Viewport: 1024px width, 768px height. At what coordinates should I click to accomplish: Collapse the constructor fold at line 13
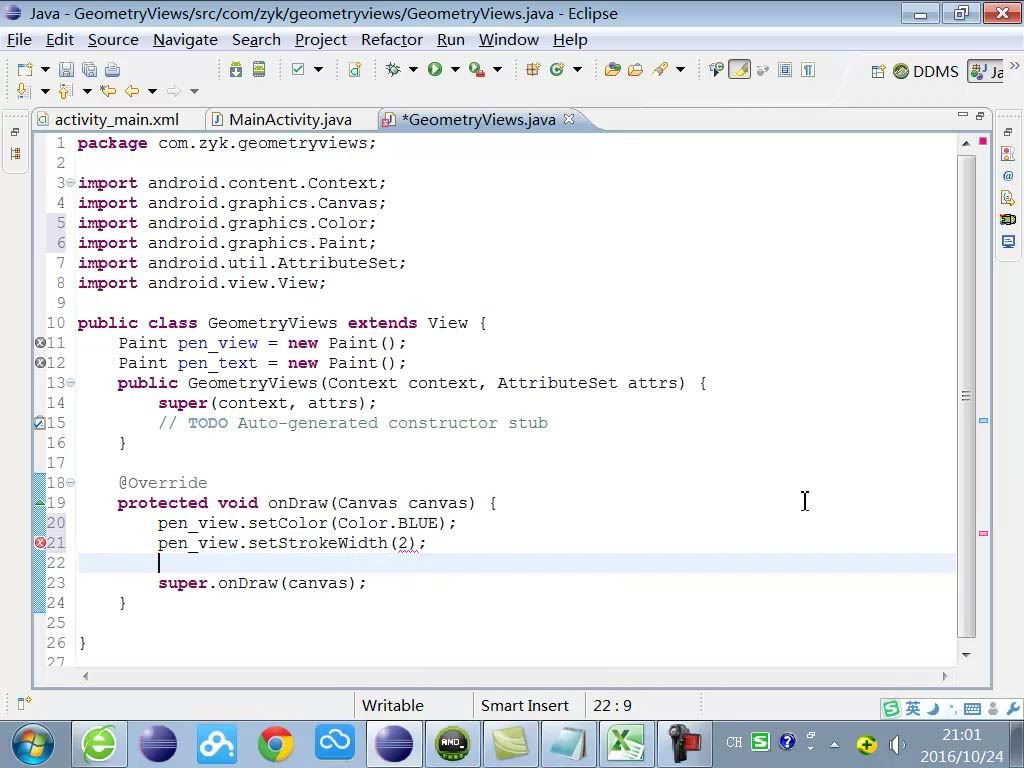(x=71, y=382)
